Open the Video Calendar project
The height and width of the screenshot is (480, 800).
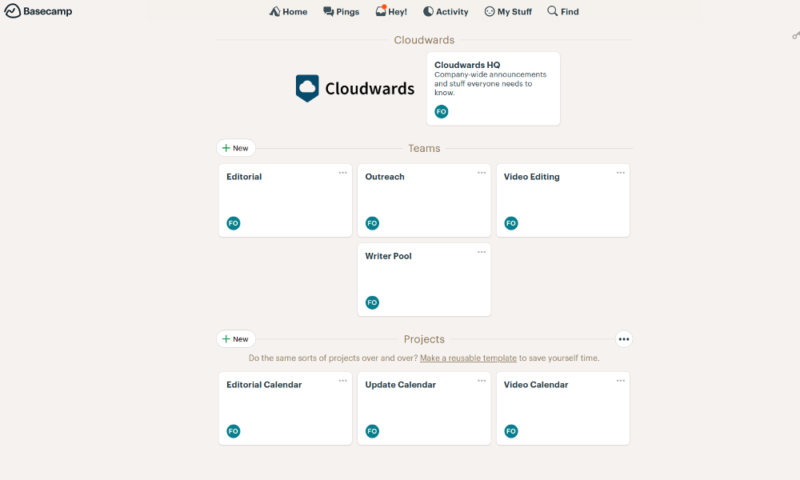pyautogui.click(x=563, y=408)
